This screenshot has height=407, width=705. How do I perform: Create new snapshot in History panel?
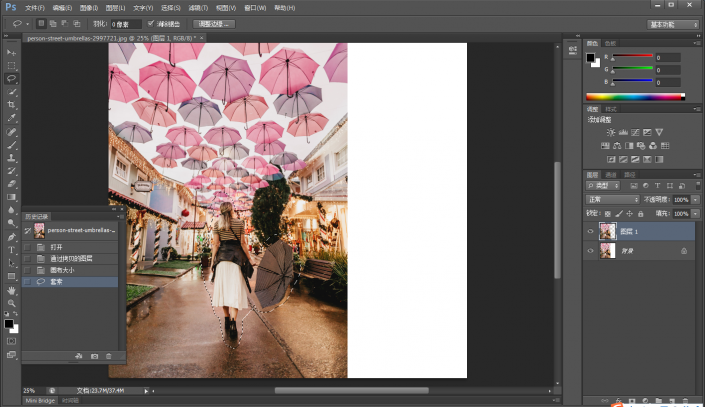click(x=94, y=356)
